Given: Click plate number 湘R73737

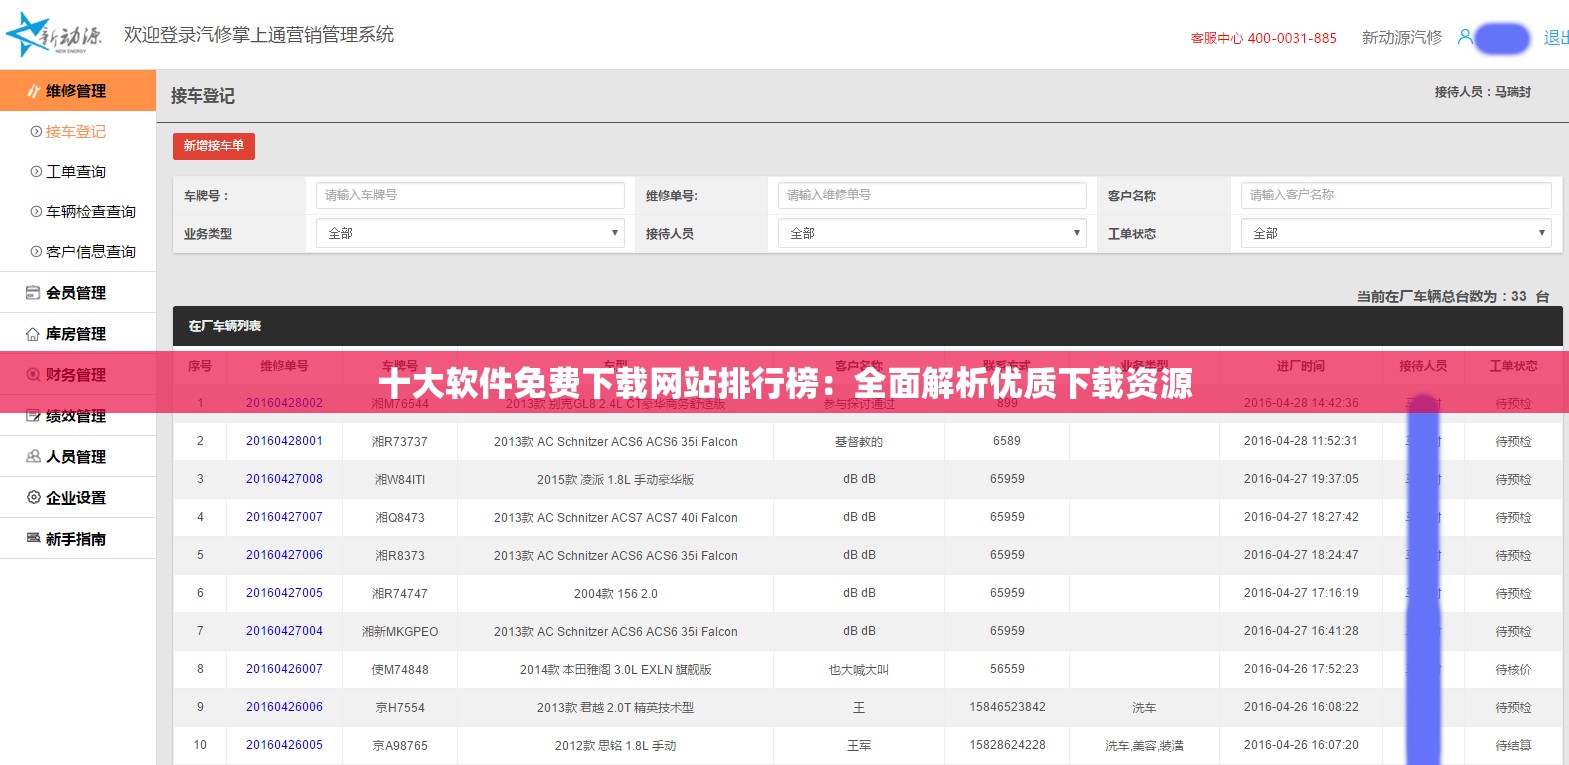Looking at the screenshot, I should pos(400,442).
